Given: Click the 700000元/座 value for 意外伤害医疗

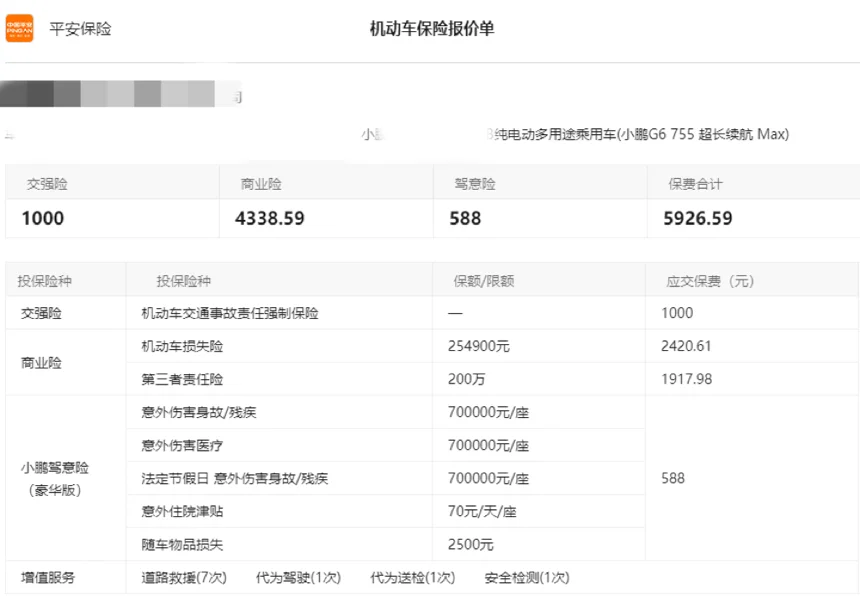Looking at the screenshot, I should [x=488, y=445].
